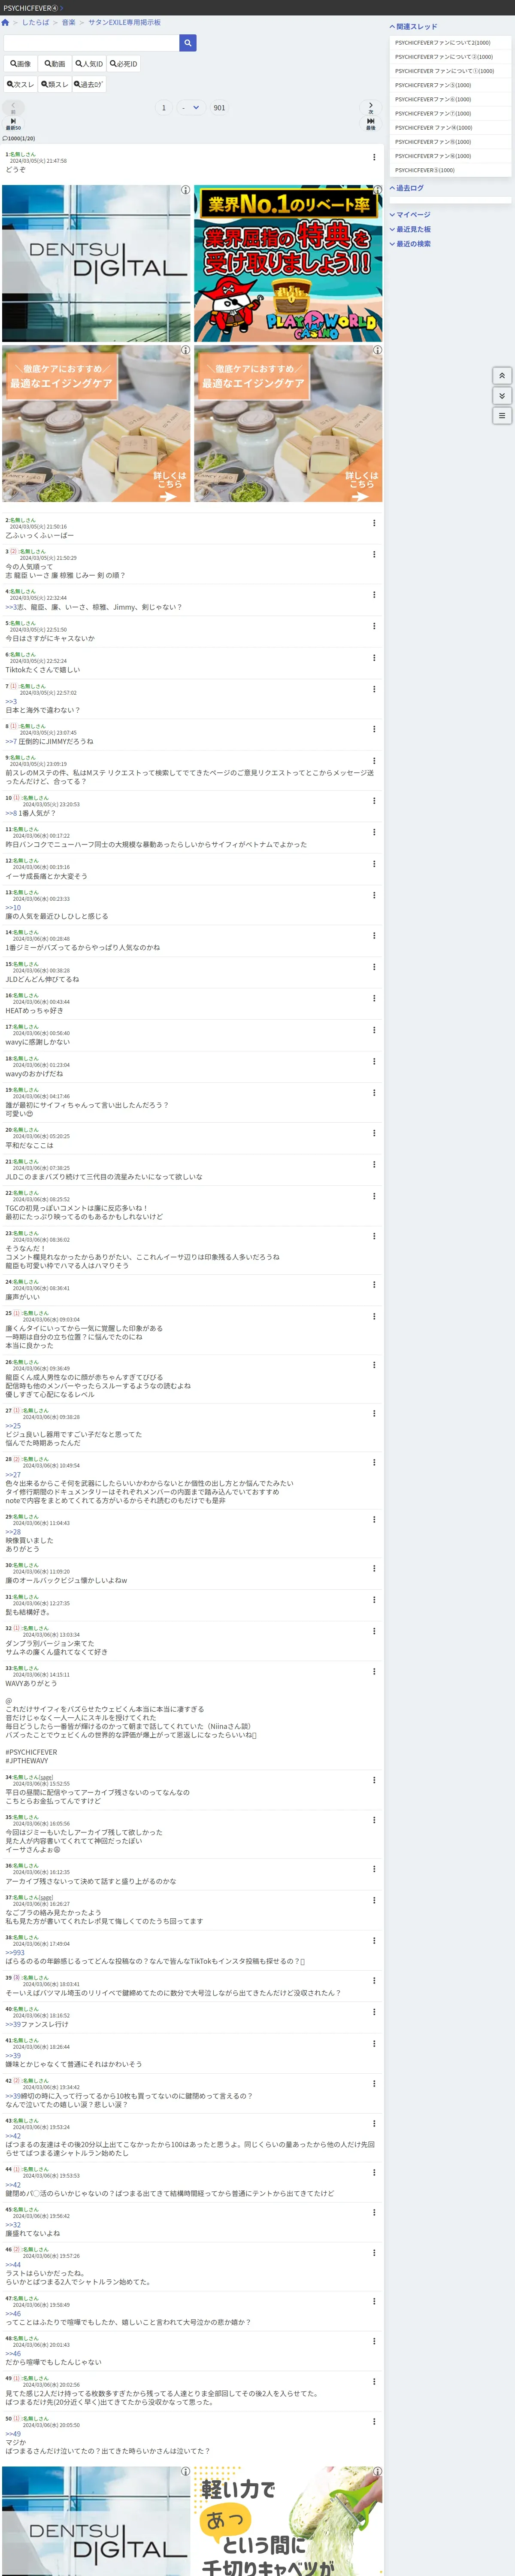
Task: Go to the home icon in breadcrumb
Action: (5, 22)
